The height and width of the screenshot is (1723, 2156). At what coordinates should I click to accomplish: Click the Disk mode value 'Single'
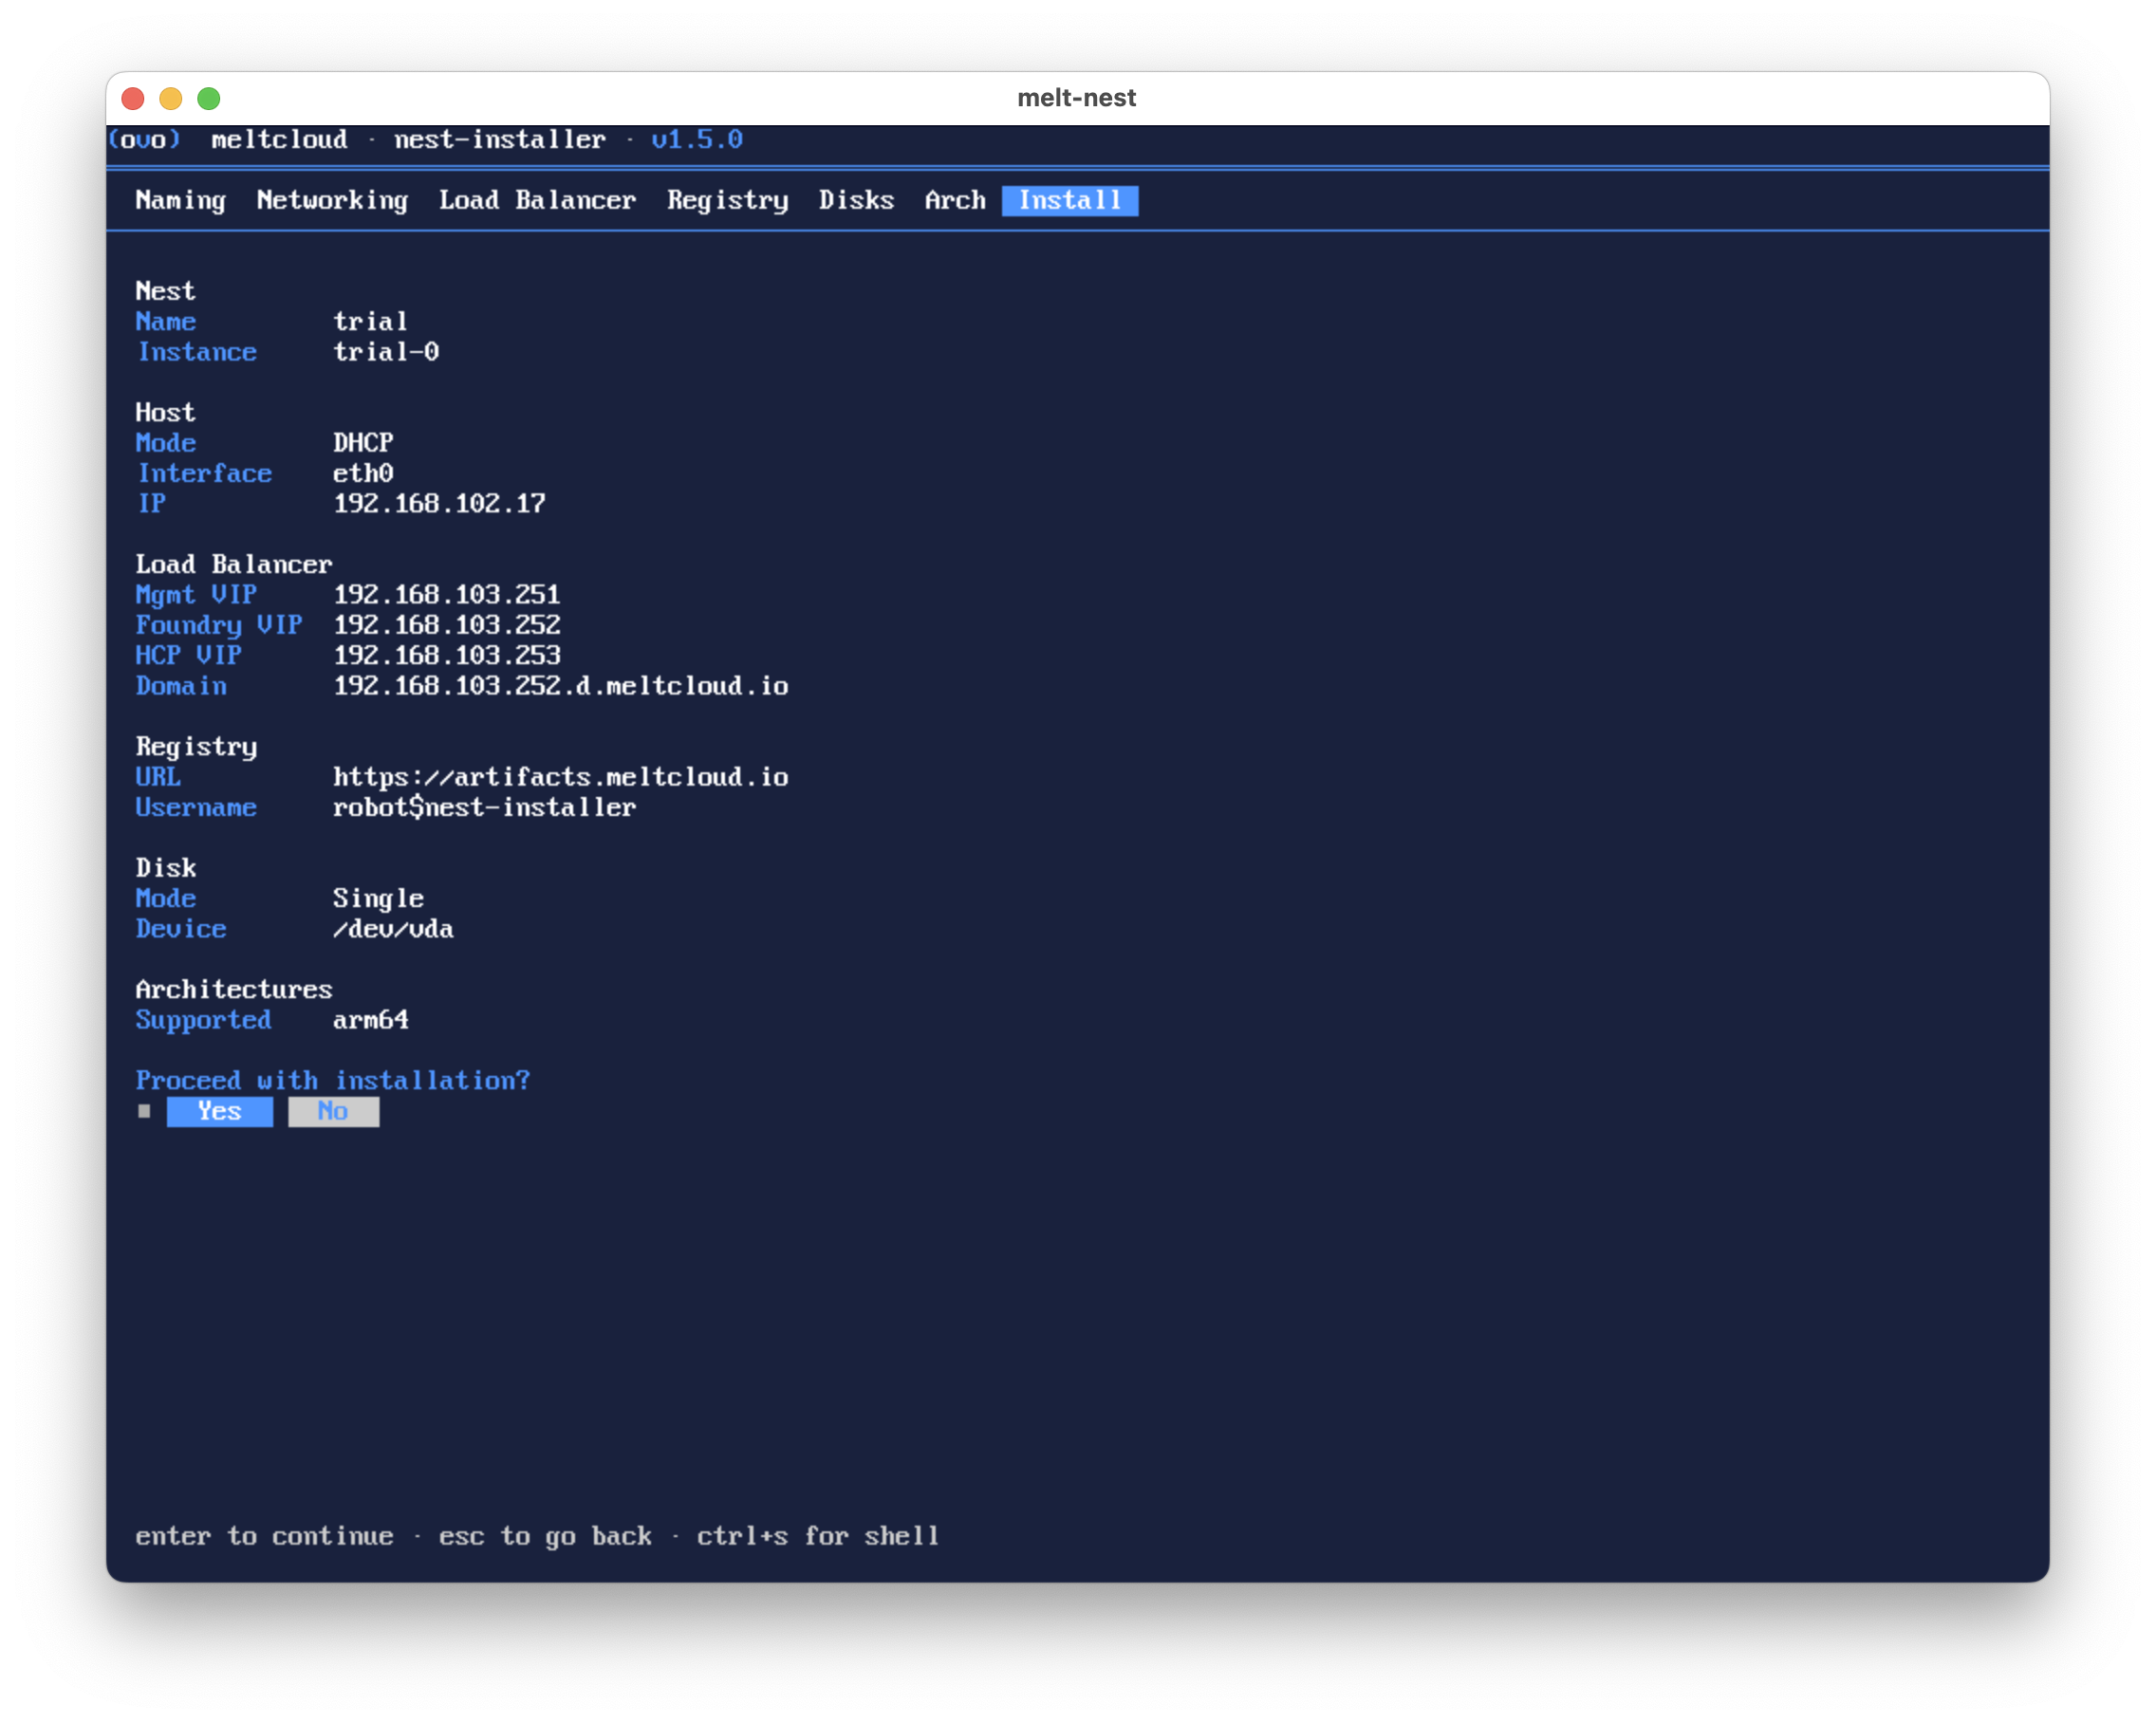point(378,898)
